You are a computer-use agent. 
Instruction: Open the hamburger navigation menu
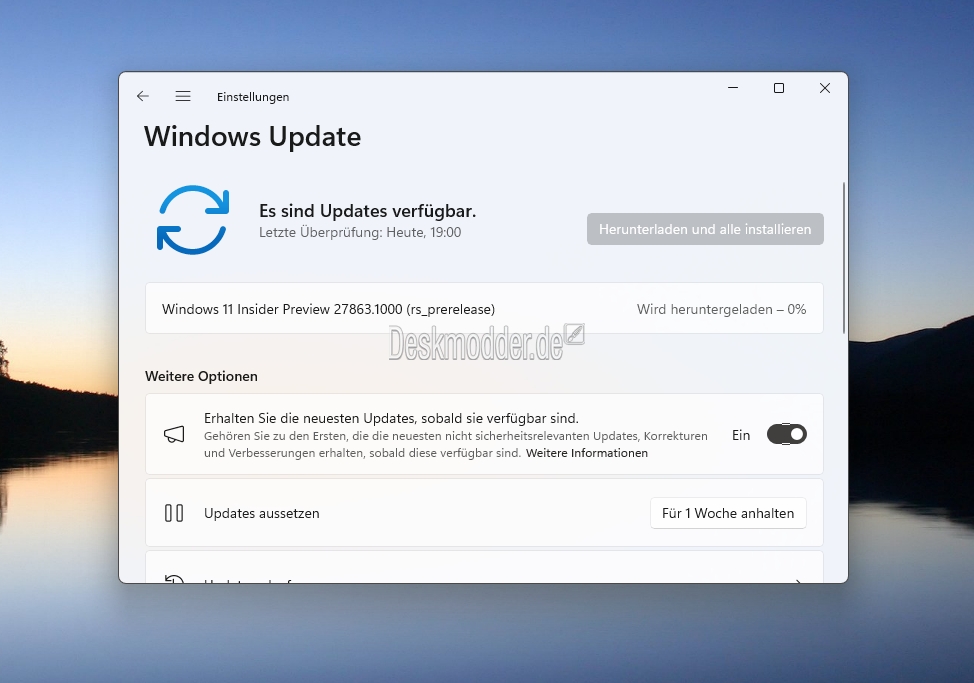click(x=183, y=96)
